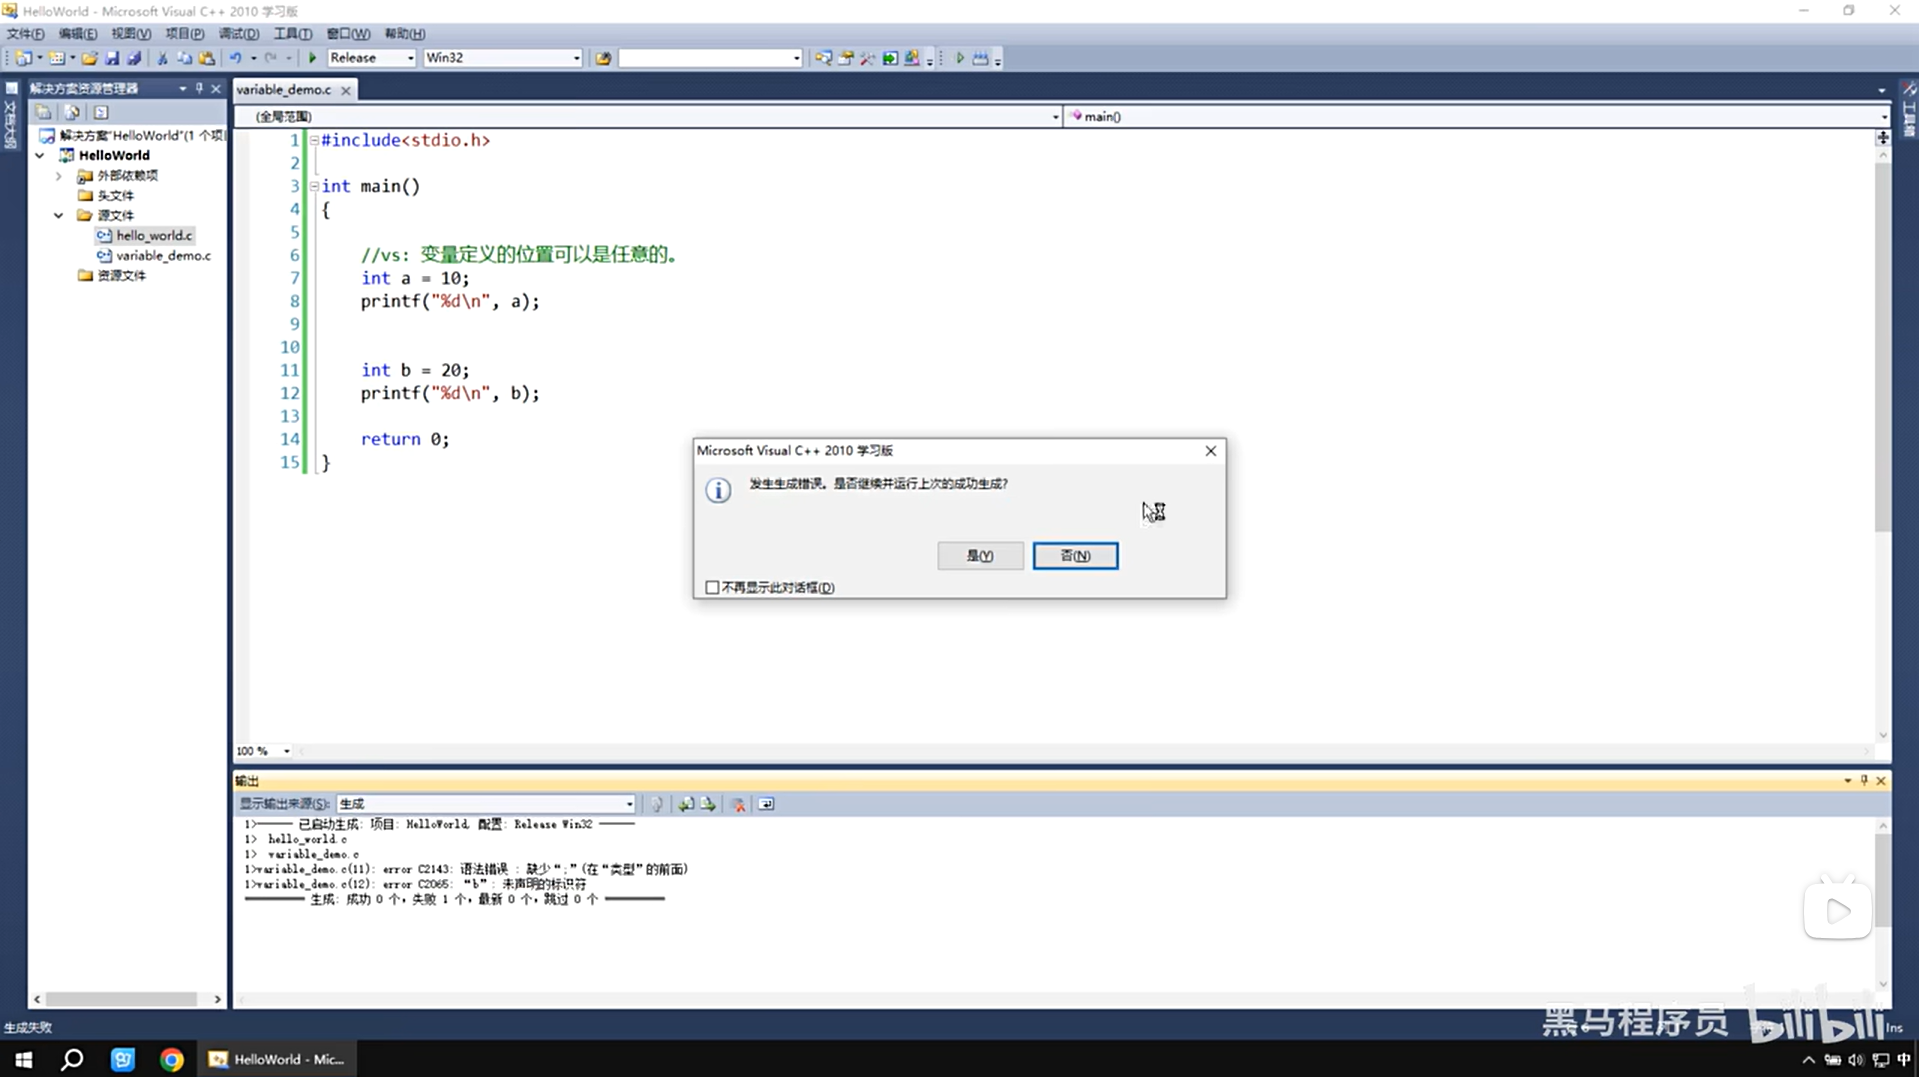Image resolution: width=1919 pixels, height=1077 pixels.
Task: Clear all output with the red X icon
Action: coord(739,804)
